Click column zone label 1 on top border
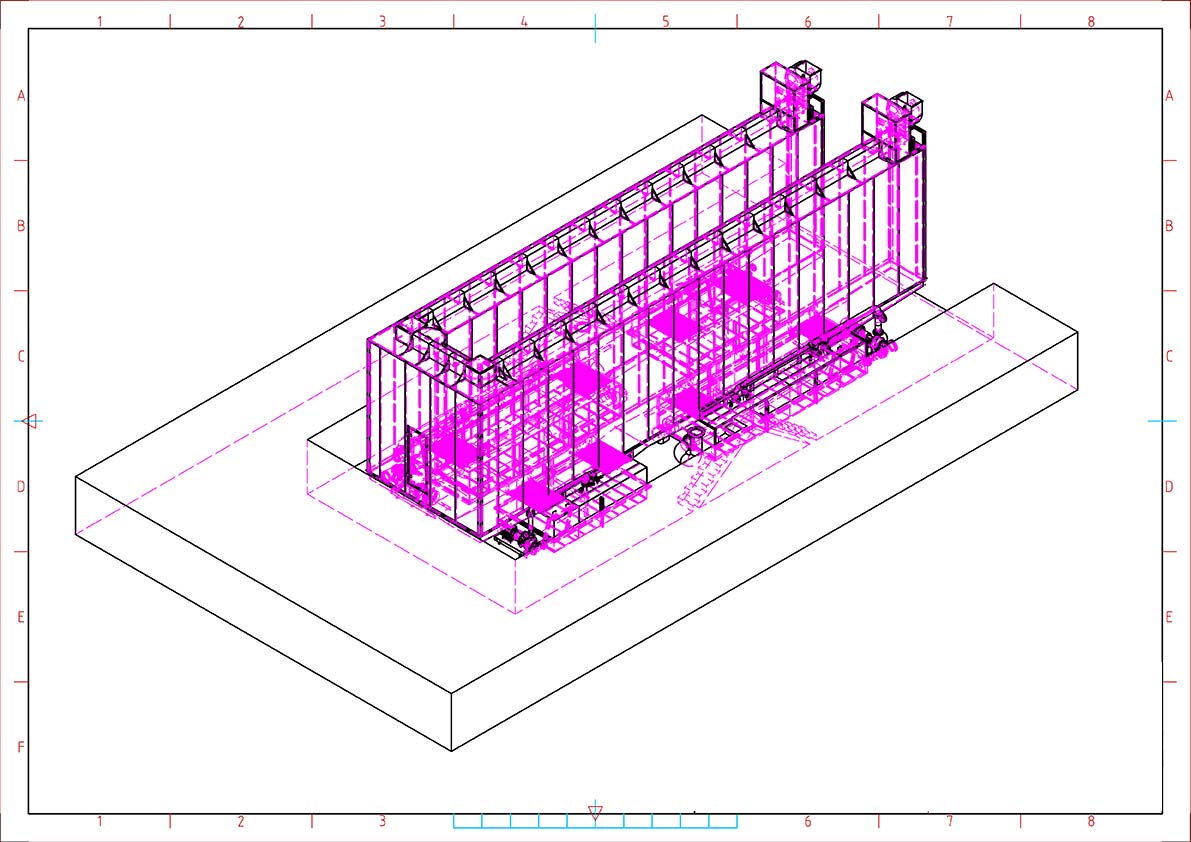This screenshot has width=1191, height=842. coord(99,21)
